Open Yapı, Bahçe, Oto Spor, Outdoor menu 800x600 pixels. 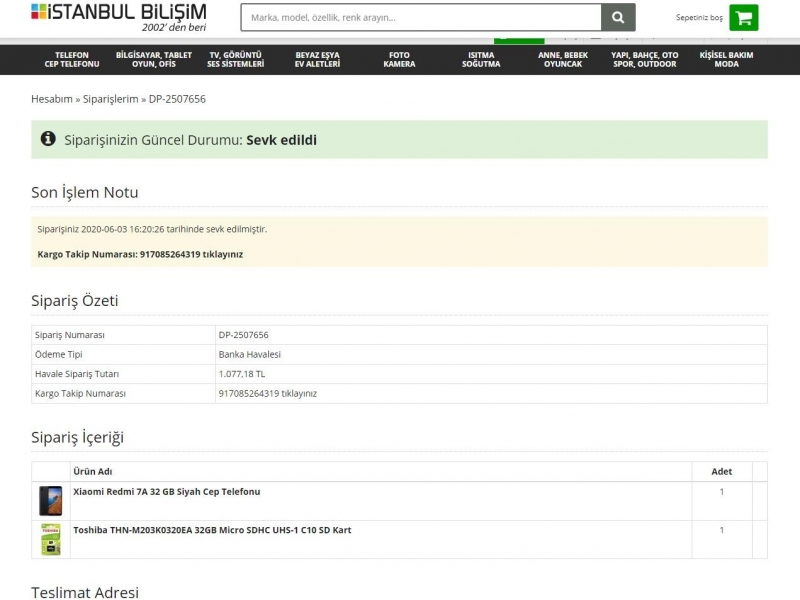tap(645, 60)
